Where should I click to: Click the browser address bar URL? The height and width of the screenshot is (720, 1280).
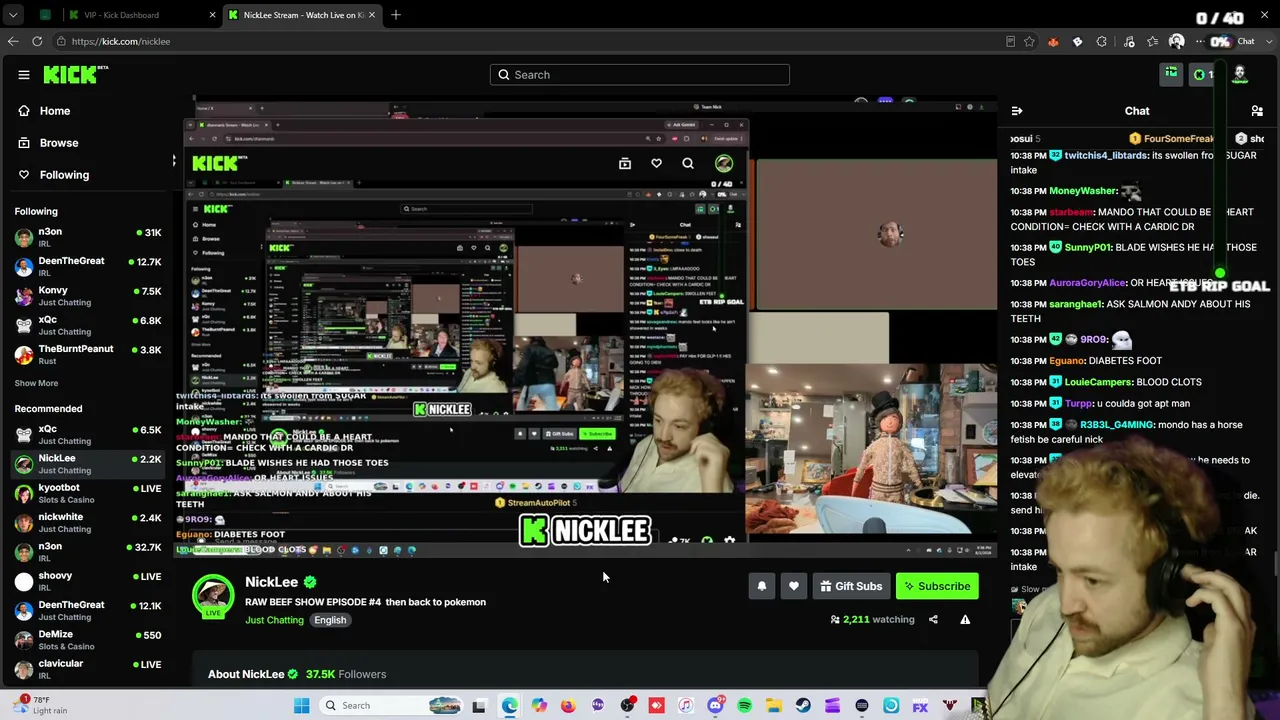(121, 42)
